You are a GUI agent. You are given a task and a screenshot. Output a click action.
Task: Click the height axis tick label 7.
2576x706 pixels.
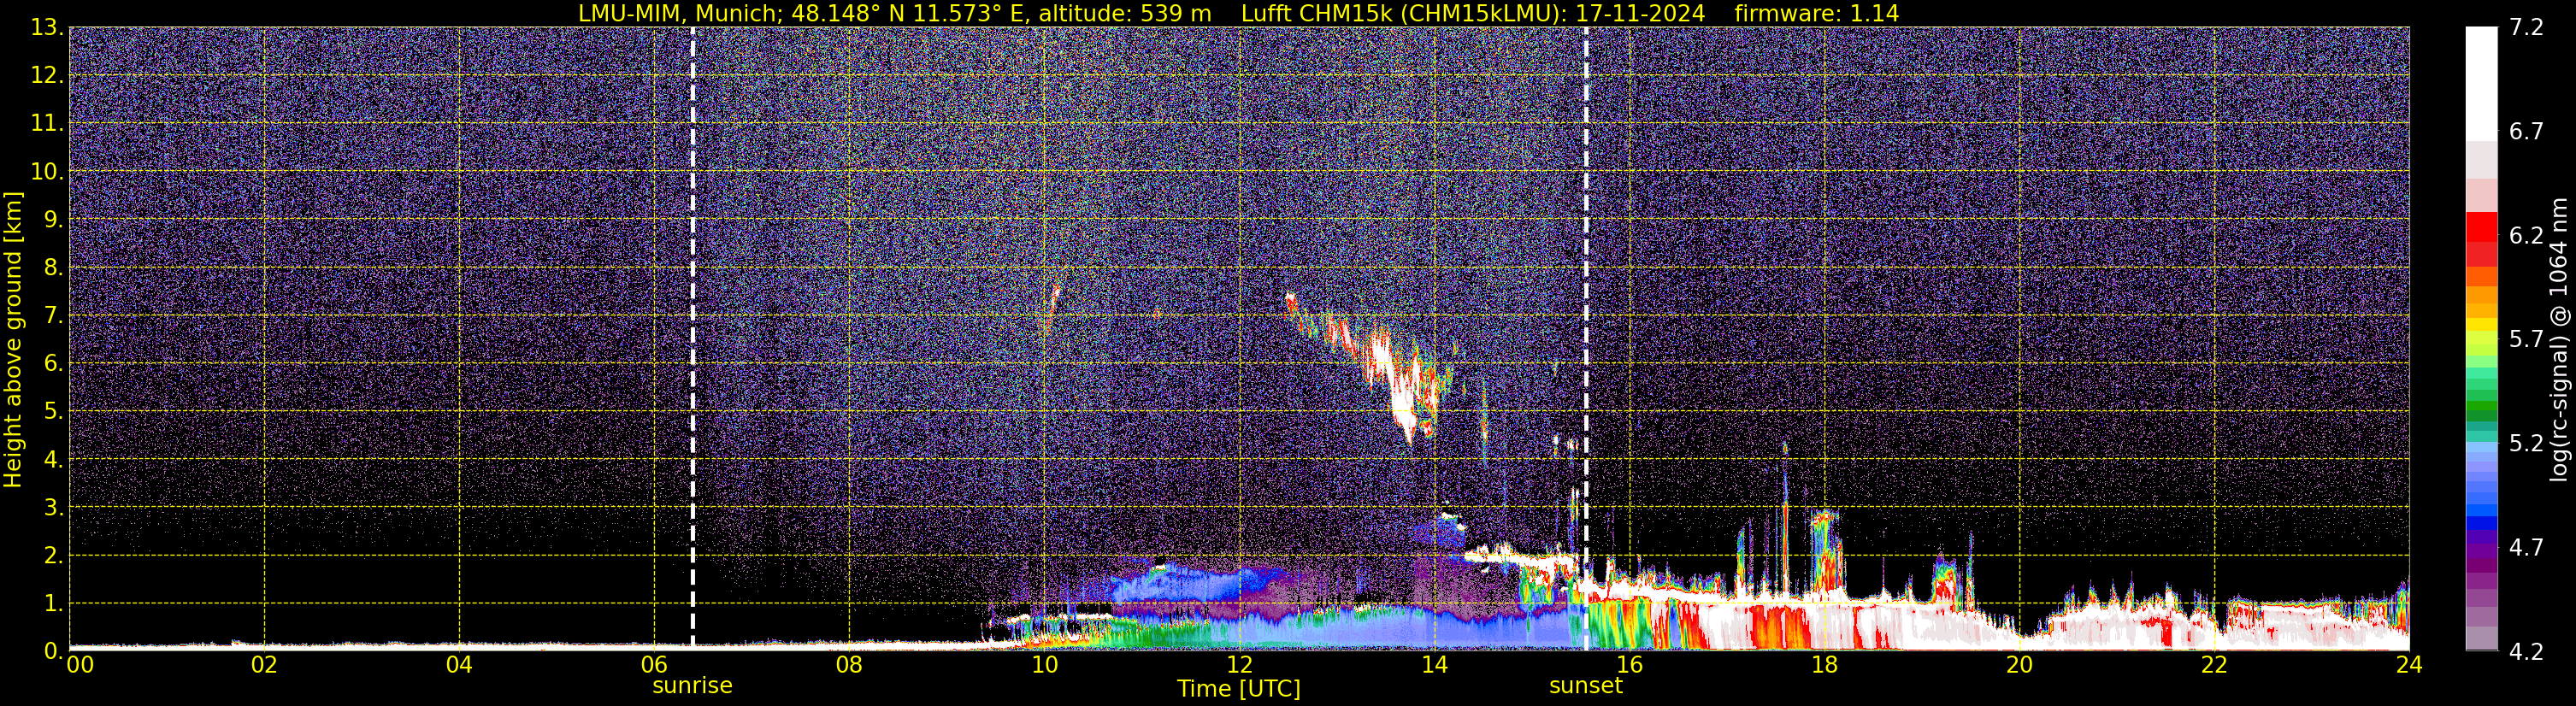point(53,315)
